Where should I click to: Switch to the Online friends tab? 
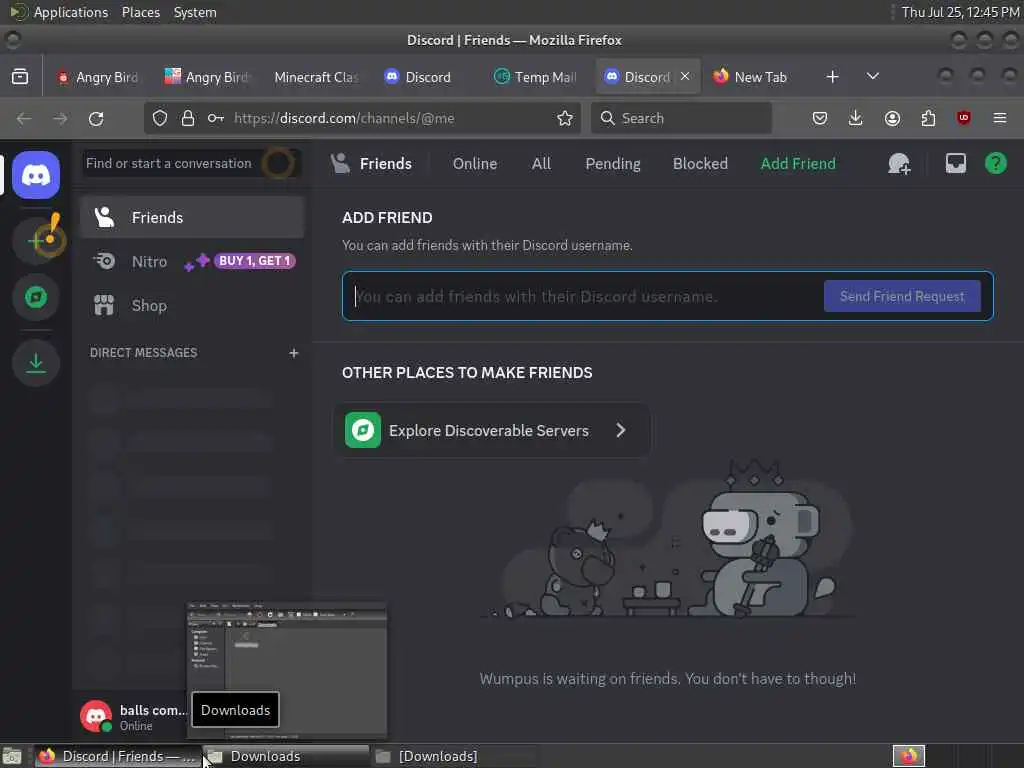point(475,164)
